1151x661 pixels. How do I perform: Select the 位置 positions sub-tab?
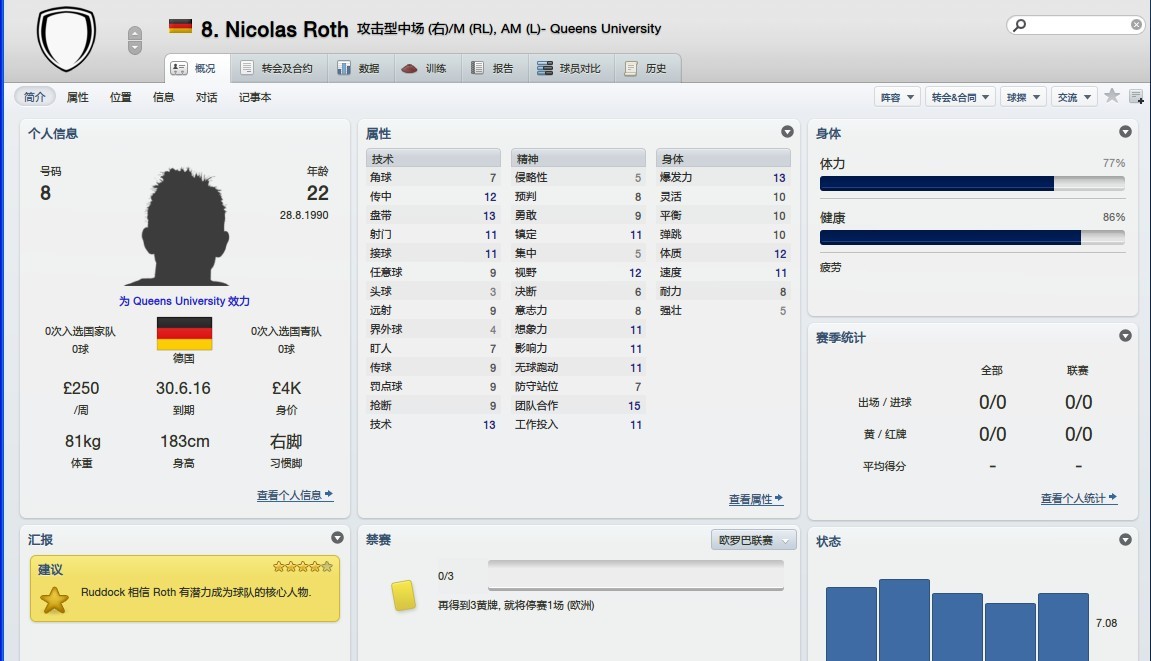pos(120,97)
